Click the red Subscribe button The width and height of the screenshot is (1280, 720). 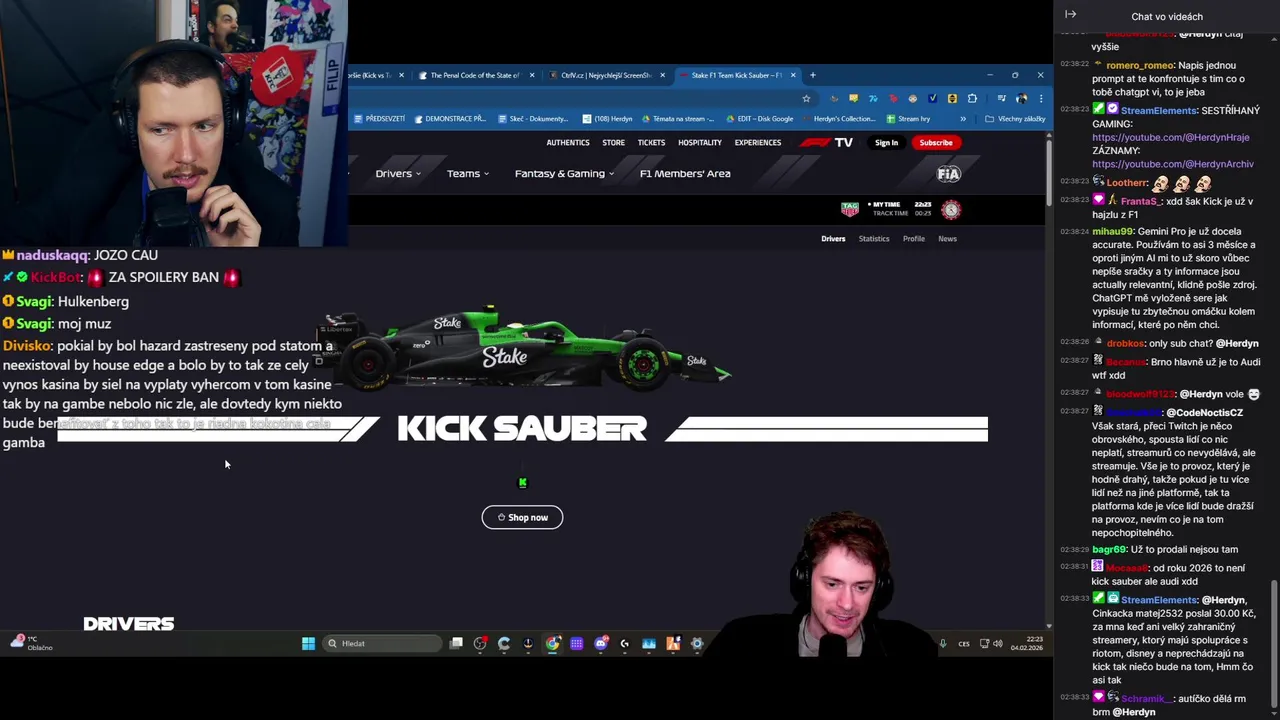click(936, 142)
